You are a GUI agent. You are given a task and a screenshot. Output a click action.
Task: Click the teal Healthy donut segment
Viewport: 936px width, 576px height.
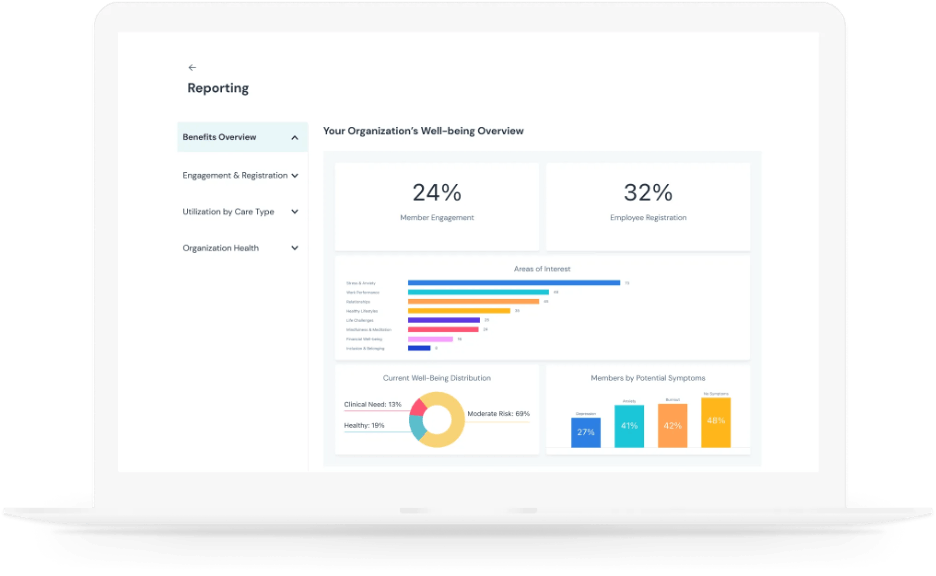[416, 427]
